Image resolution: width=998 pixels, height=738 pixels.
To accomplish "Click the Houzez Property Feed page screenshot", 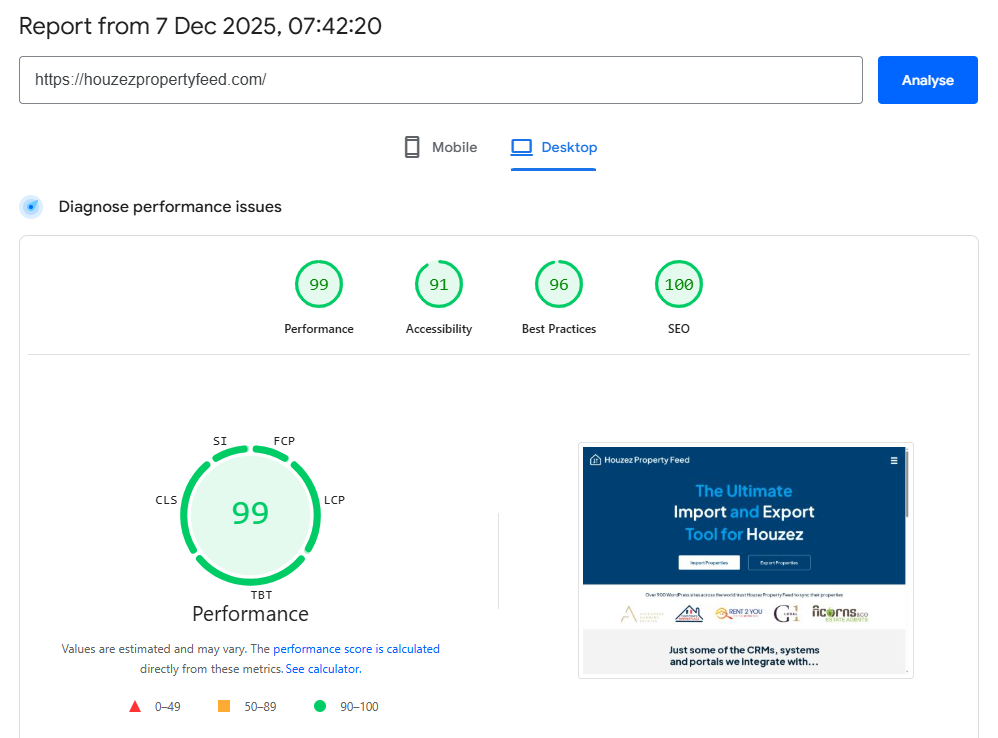I will click(745, 560).
